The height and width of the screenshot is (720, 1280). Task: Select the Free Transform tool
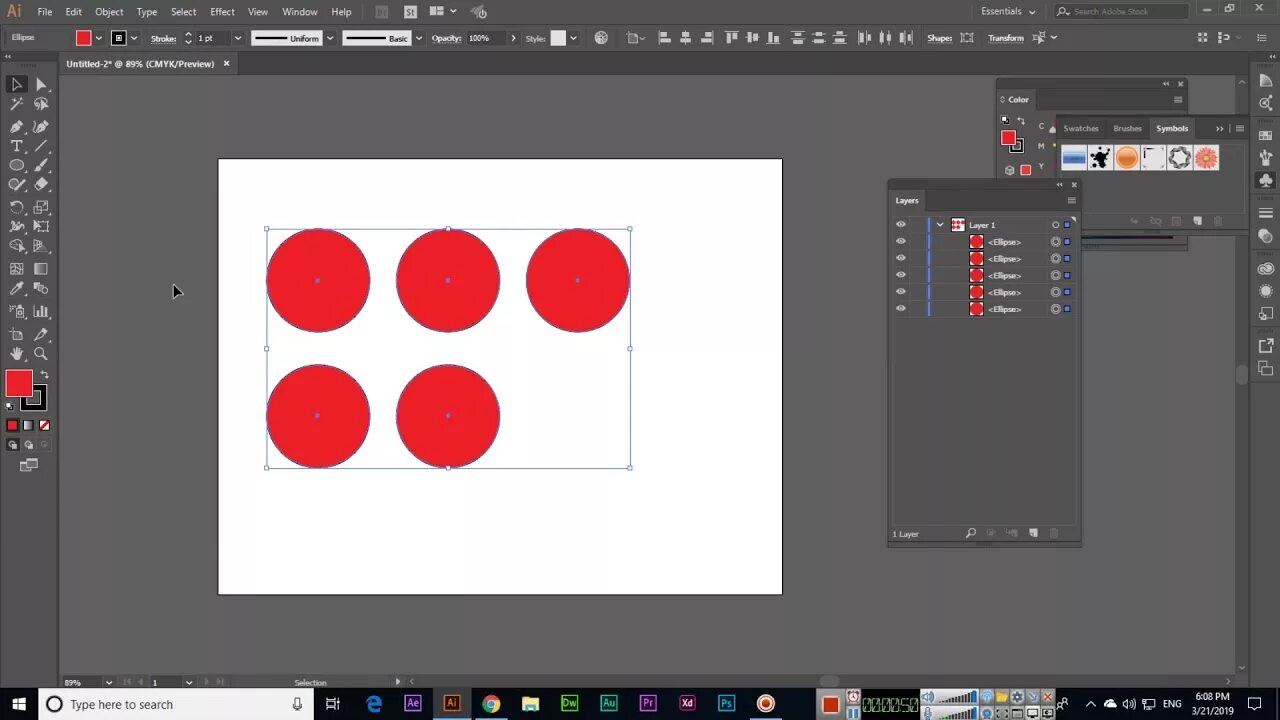41,227
